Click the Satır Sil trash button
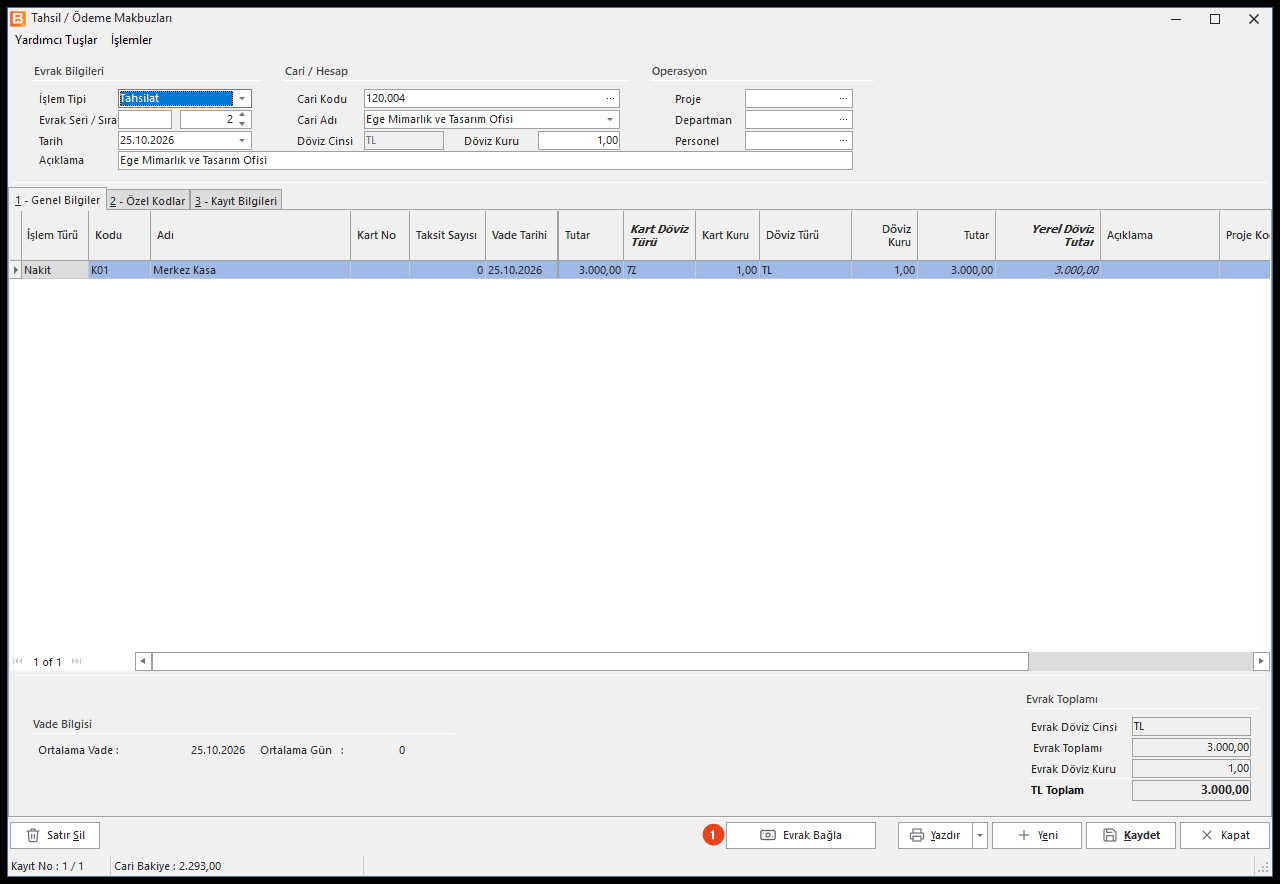Screen dimensions: 1280x884 tap(55, 835)
